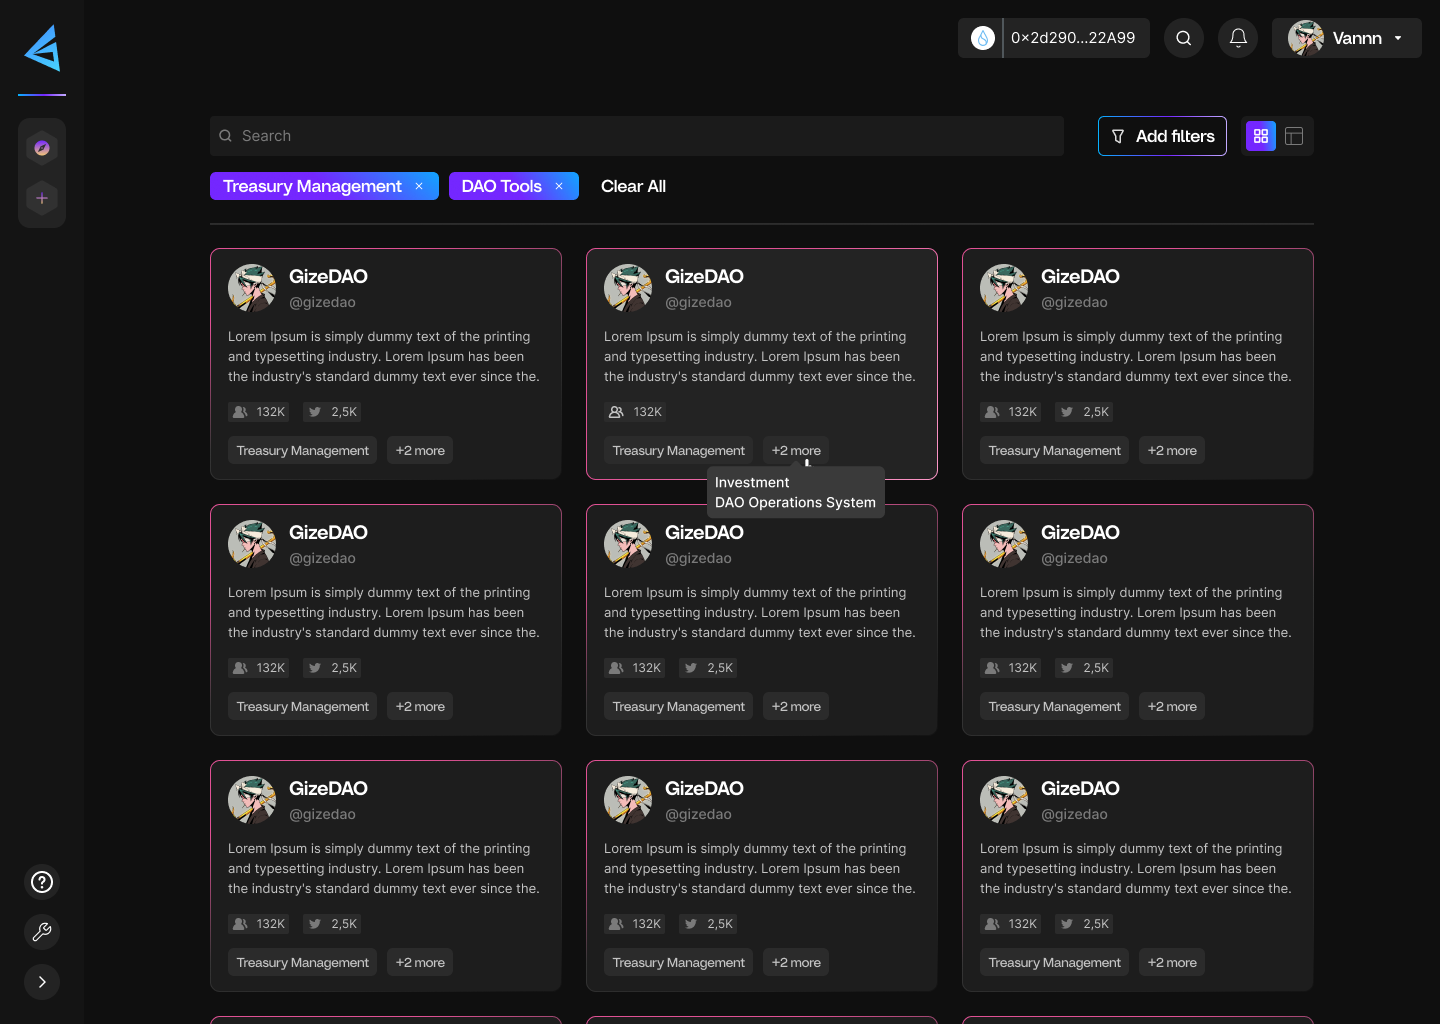Remove the DAO Tools filter chip

(559, 186)
